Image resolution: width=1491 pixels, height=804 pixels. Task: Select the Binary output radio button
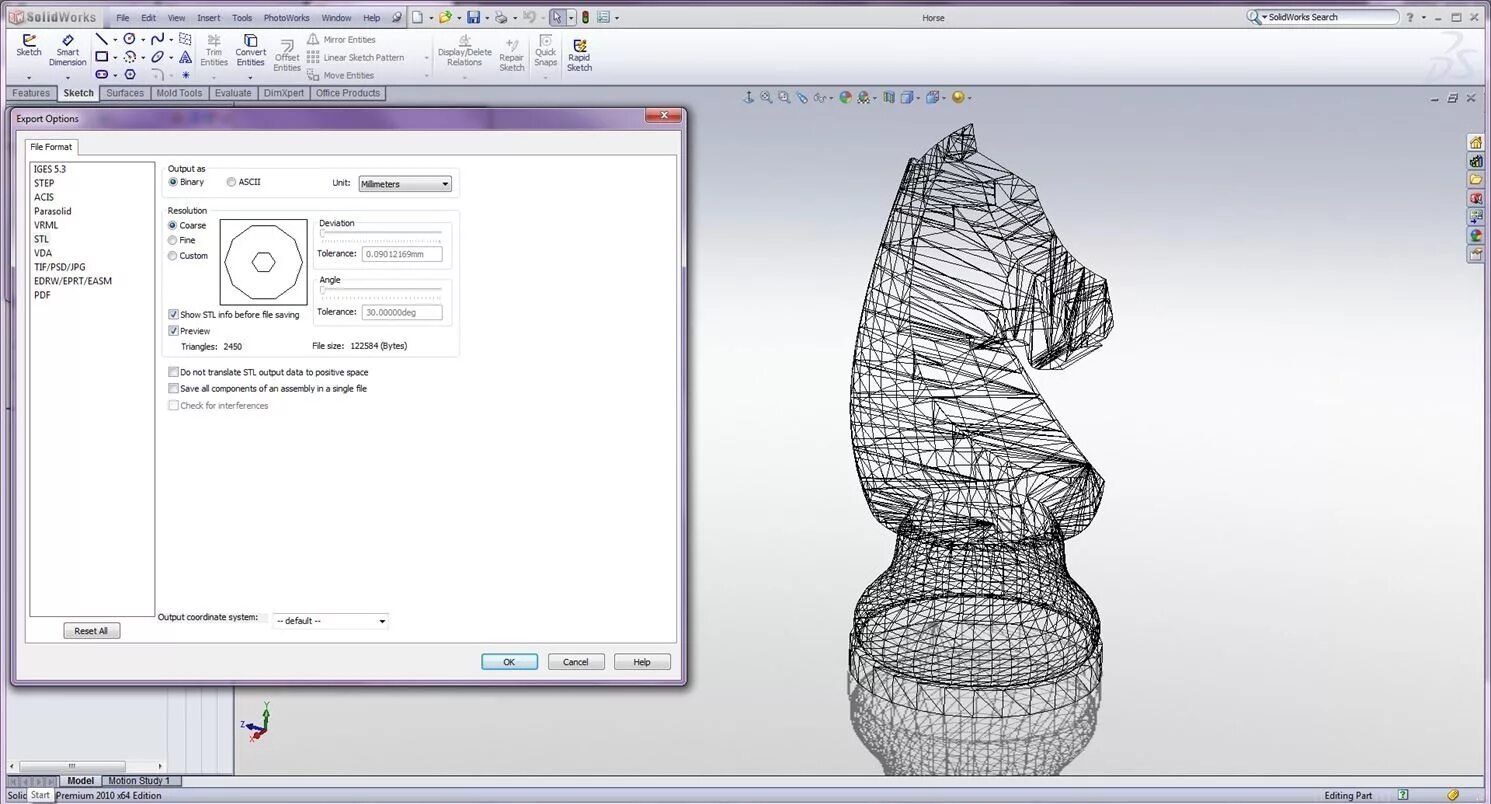tap(173, 182)
